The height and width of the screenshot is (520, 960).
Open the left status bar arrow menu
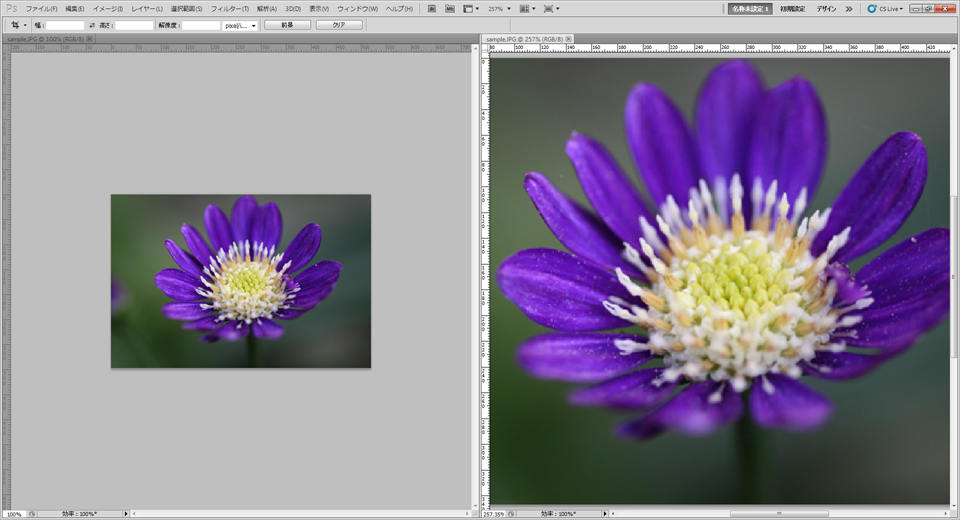click(x=126, y=514)
